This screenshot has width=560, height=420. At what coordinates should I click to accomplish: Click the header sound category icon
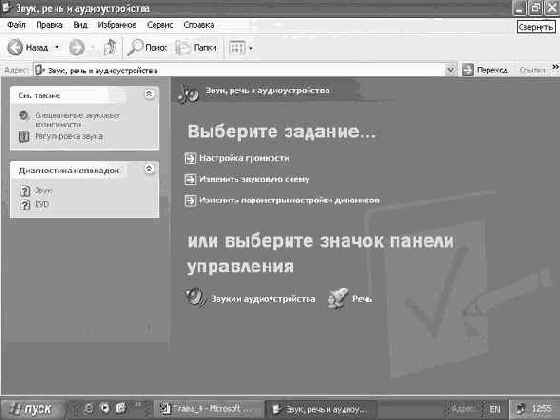click(x=188, y=94)
